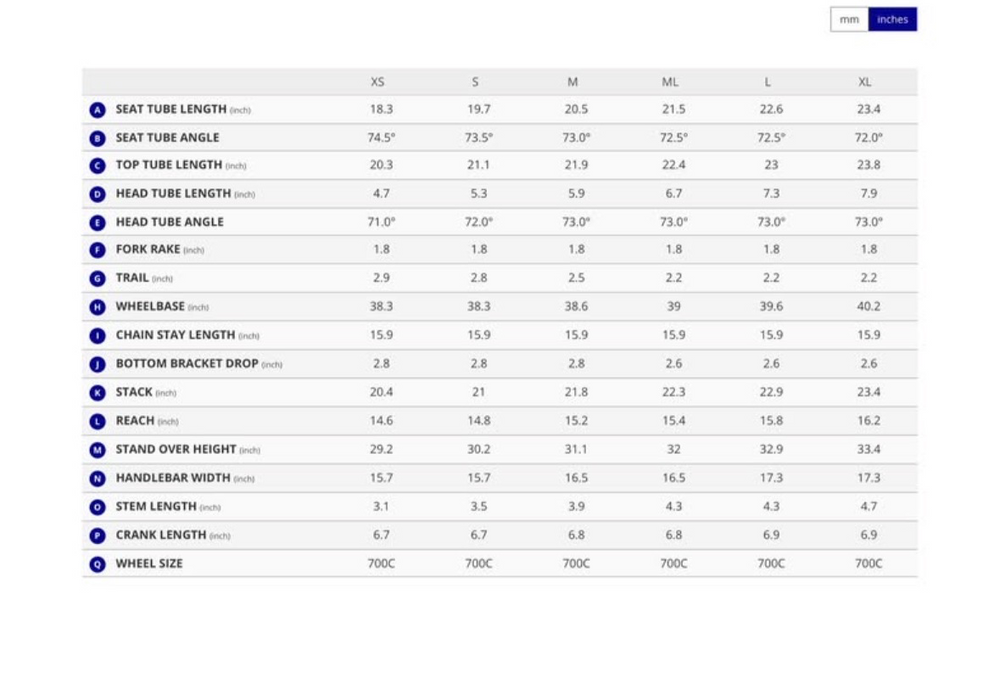Click the H icon for Wheelbase
The height and width of the screenshot is (673, 1000).
pos(98,307)
